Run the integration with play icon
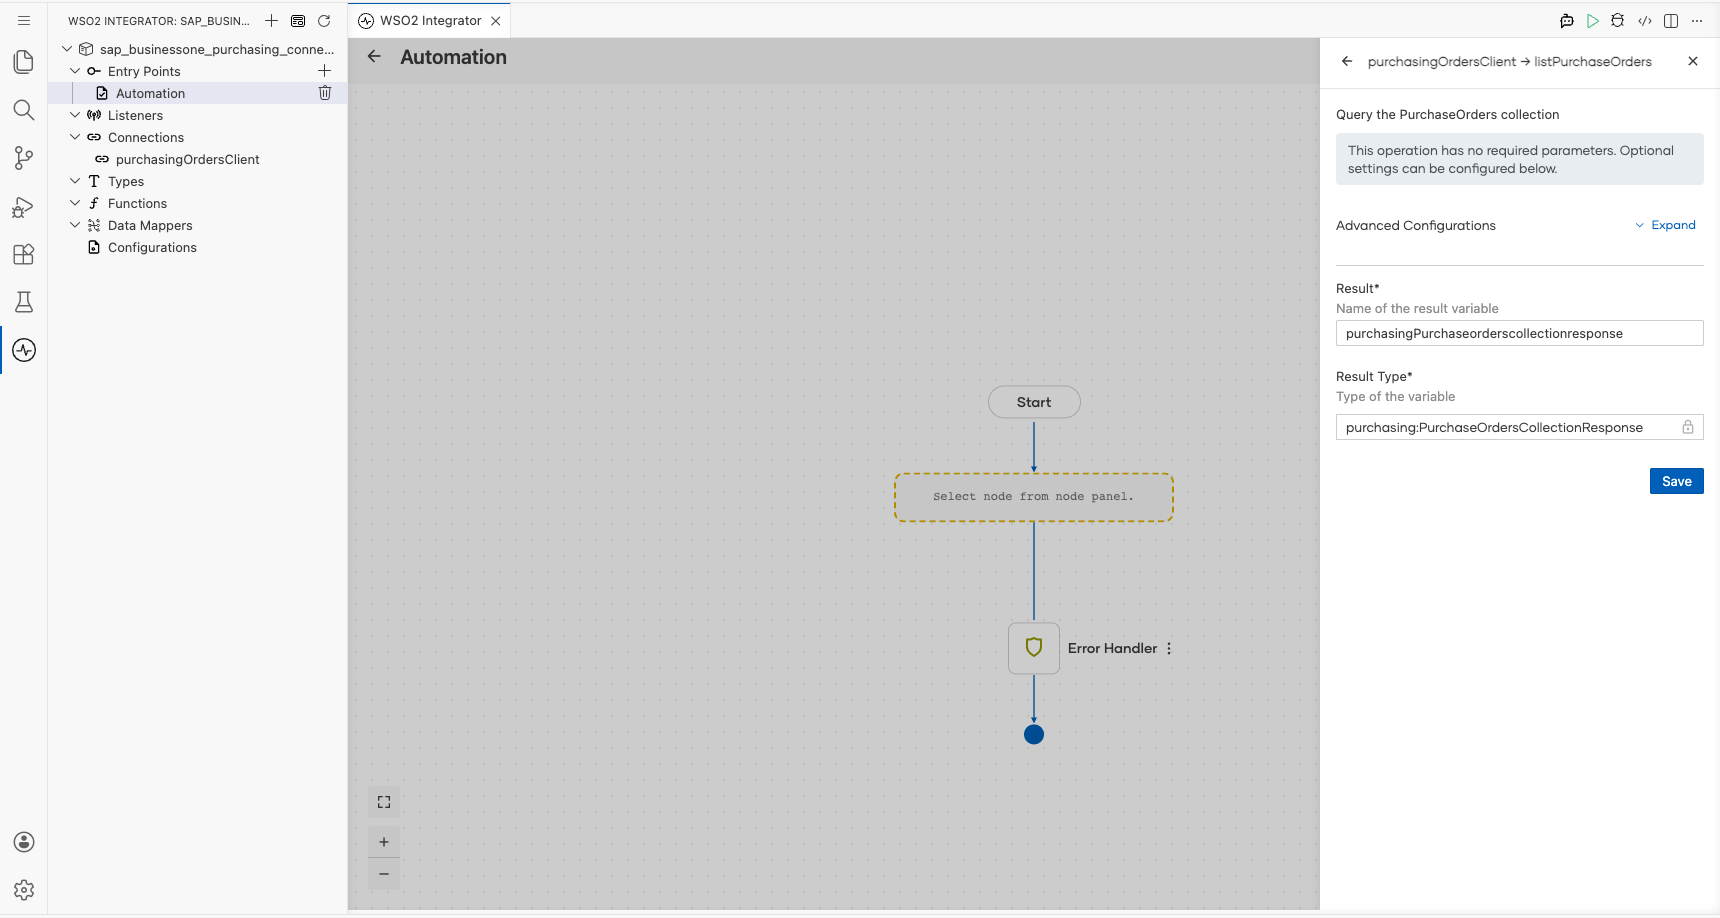 tap(1593, 21)
